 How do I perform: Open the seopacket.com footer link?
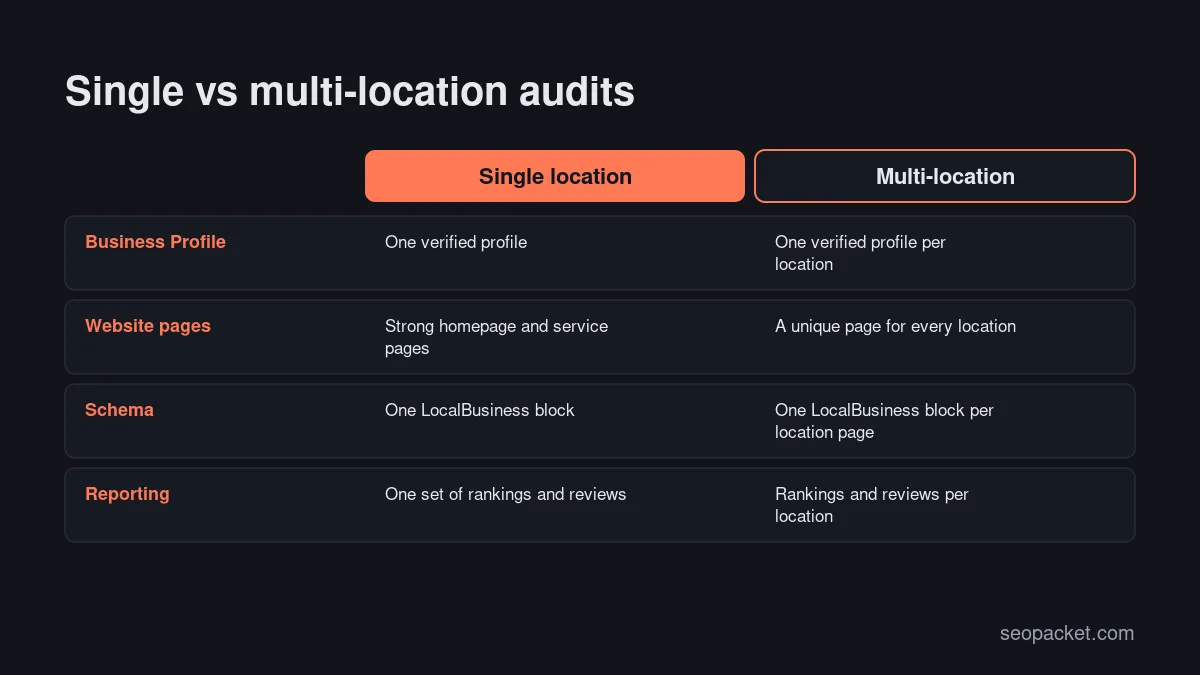click(1067, 633)
